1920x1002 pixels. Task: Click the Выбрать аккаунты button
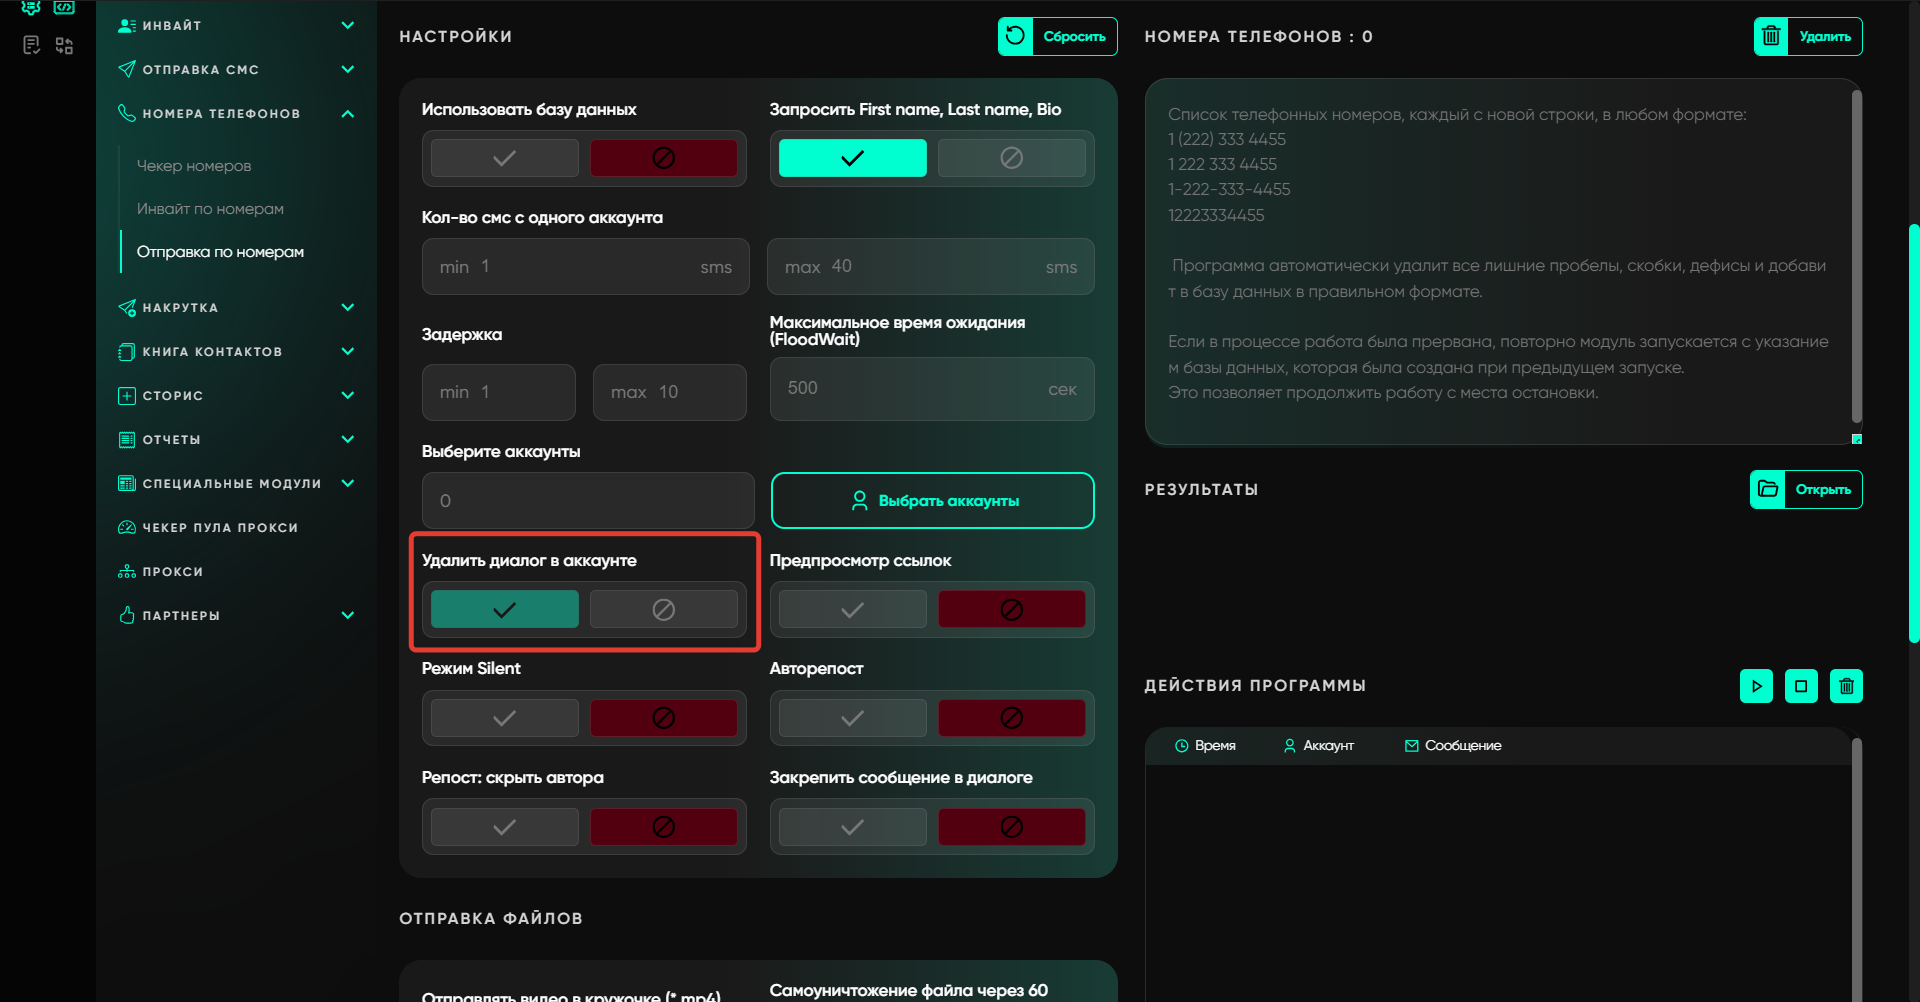point(932,501)
